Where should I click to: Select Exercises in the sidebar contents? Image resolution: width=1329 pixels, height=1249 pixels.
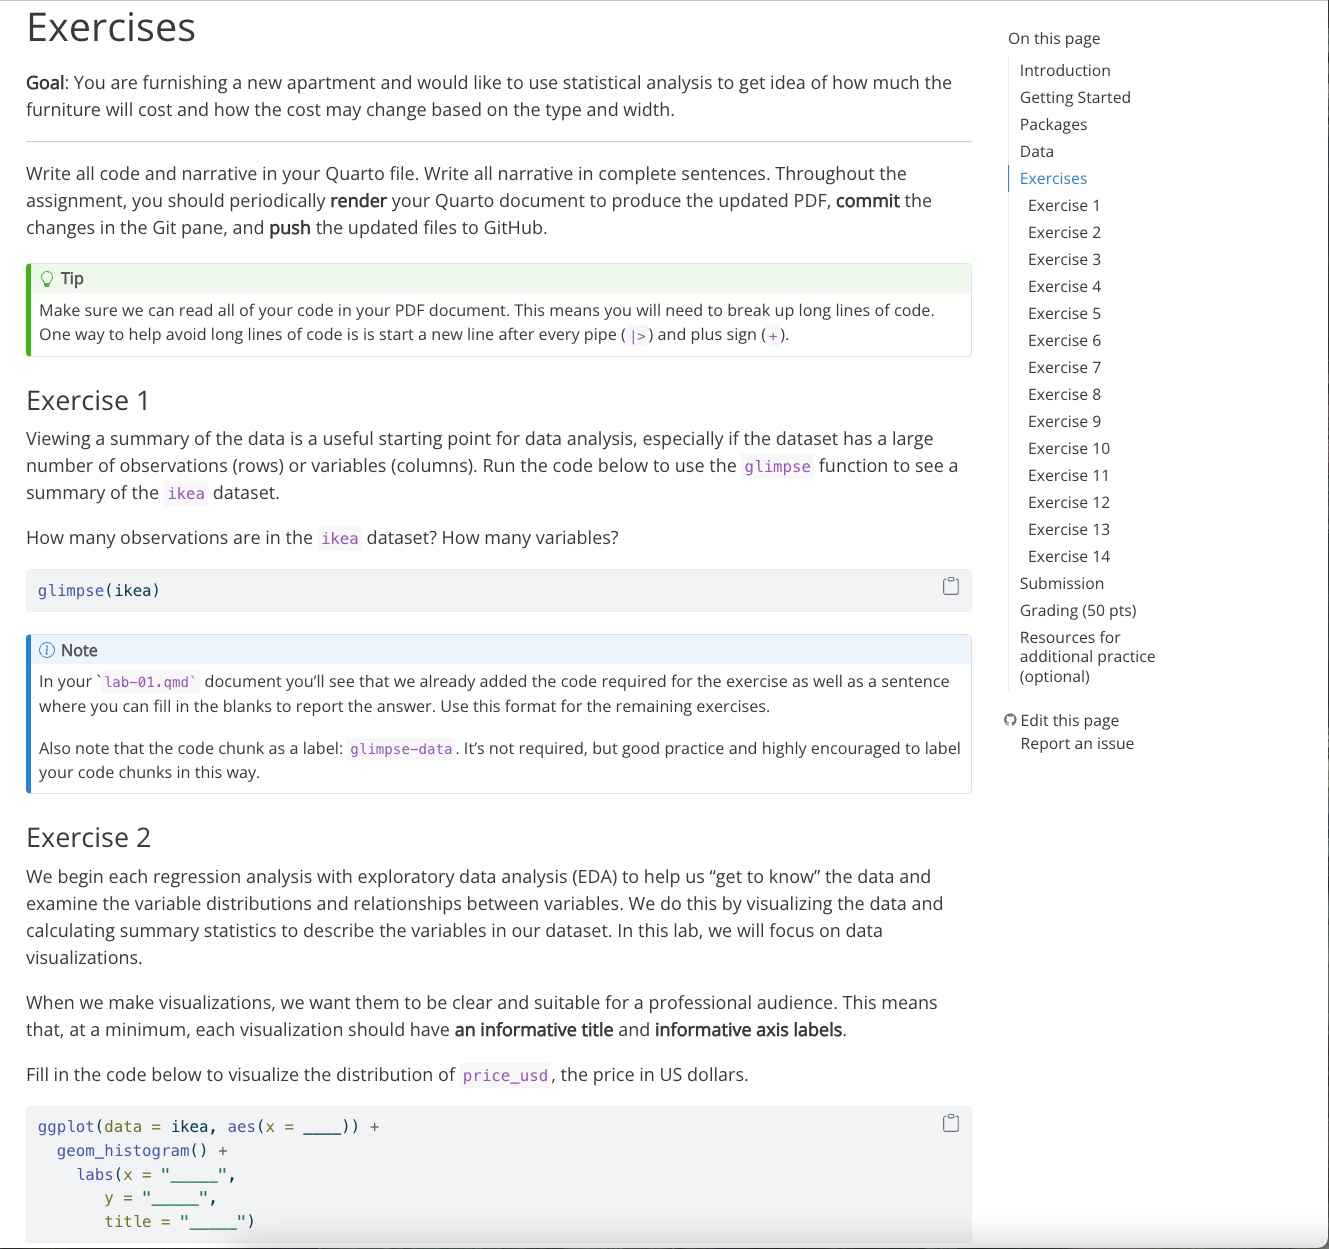pos(1053,178)
